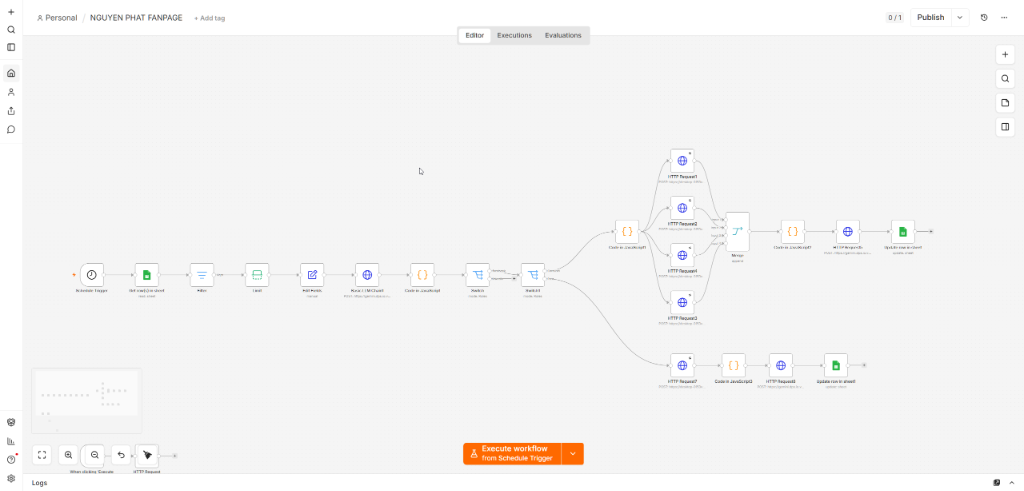Select the Schedule Trigger node
Image resolution: width=1024 pixels, height=491 pixels.
(92, 275)
